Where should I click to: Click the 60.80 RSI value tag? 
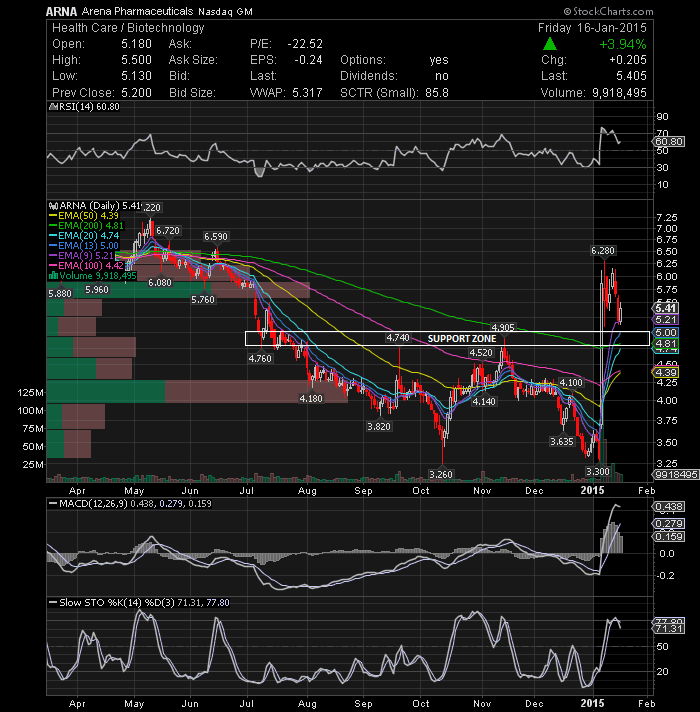[669, 142]
